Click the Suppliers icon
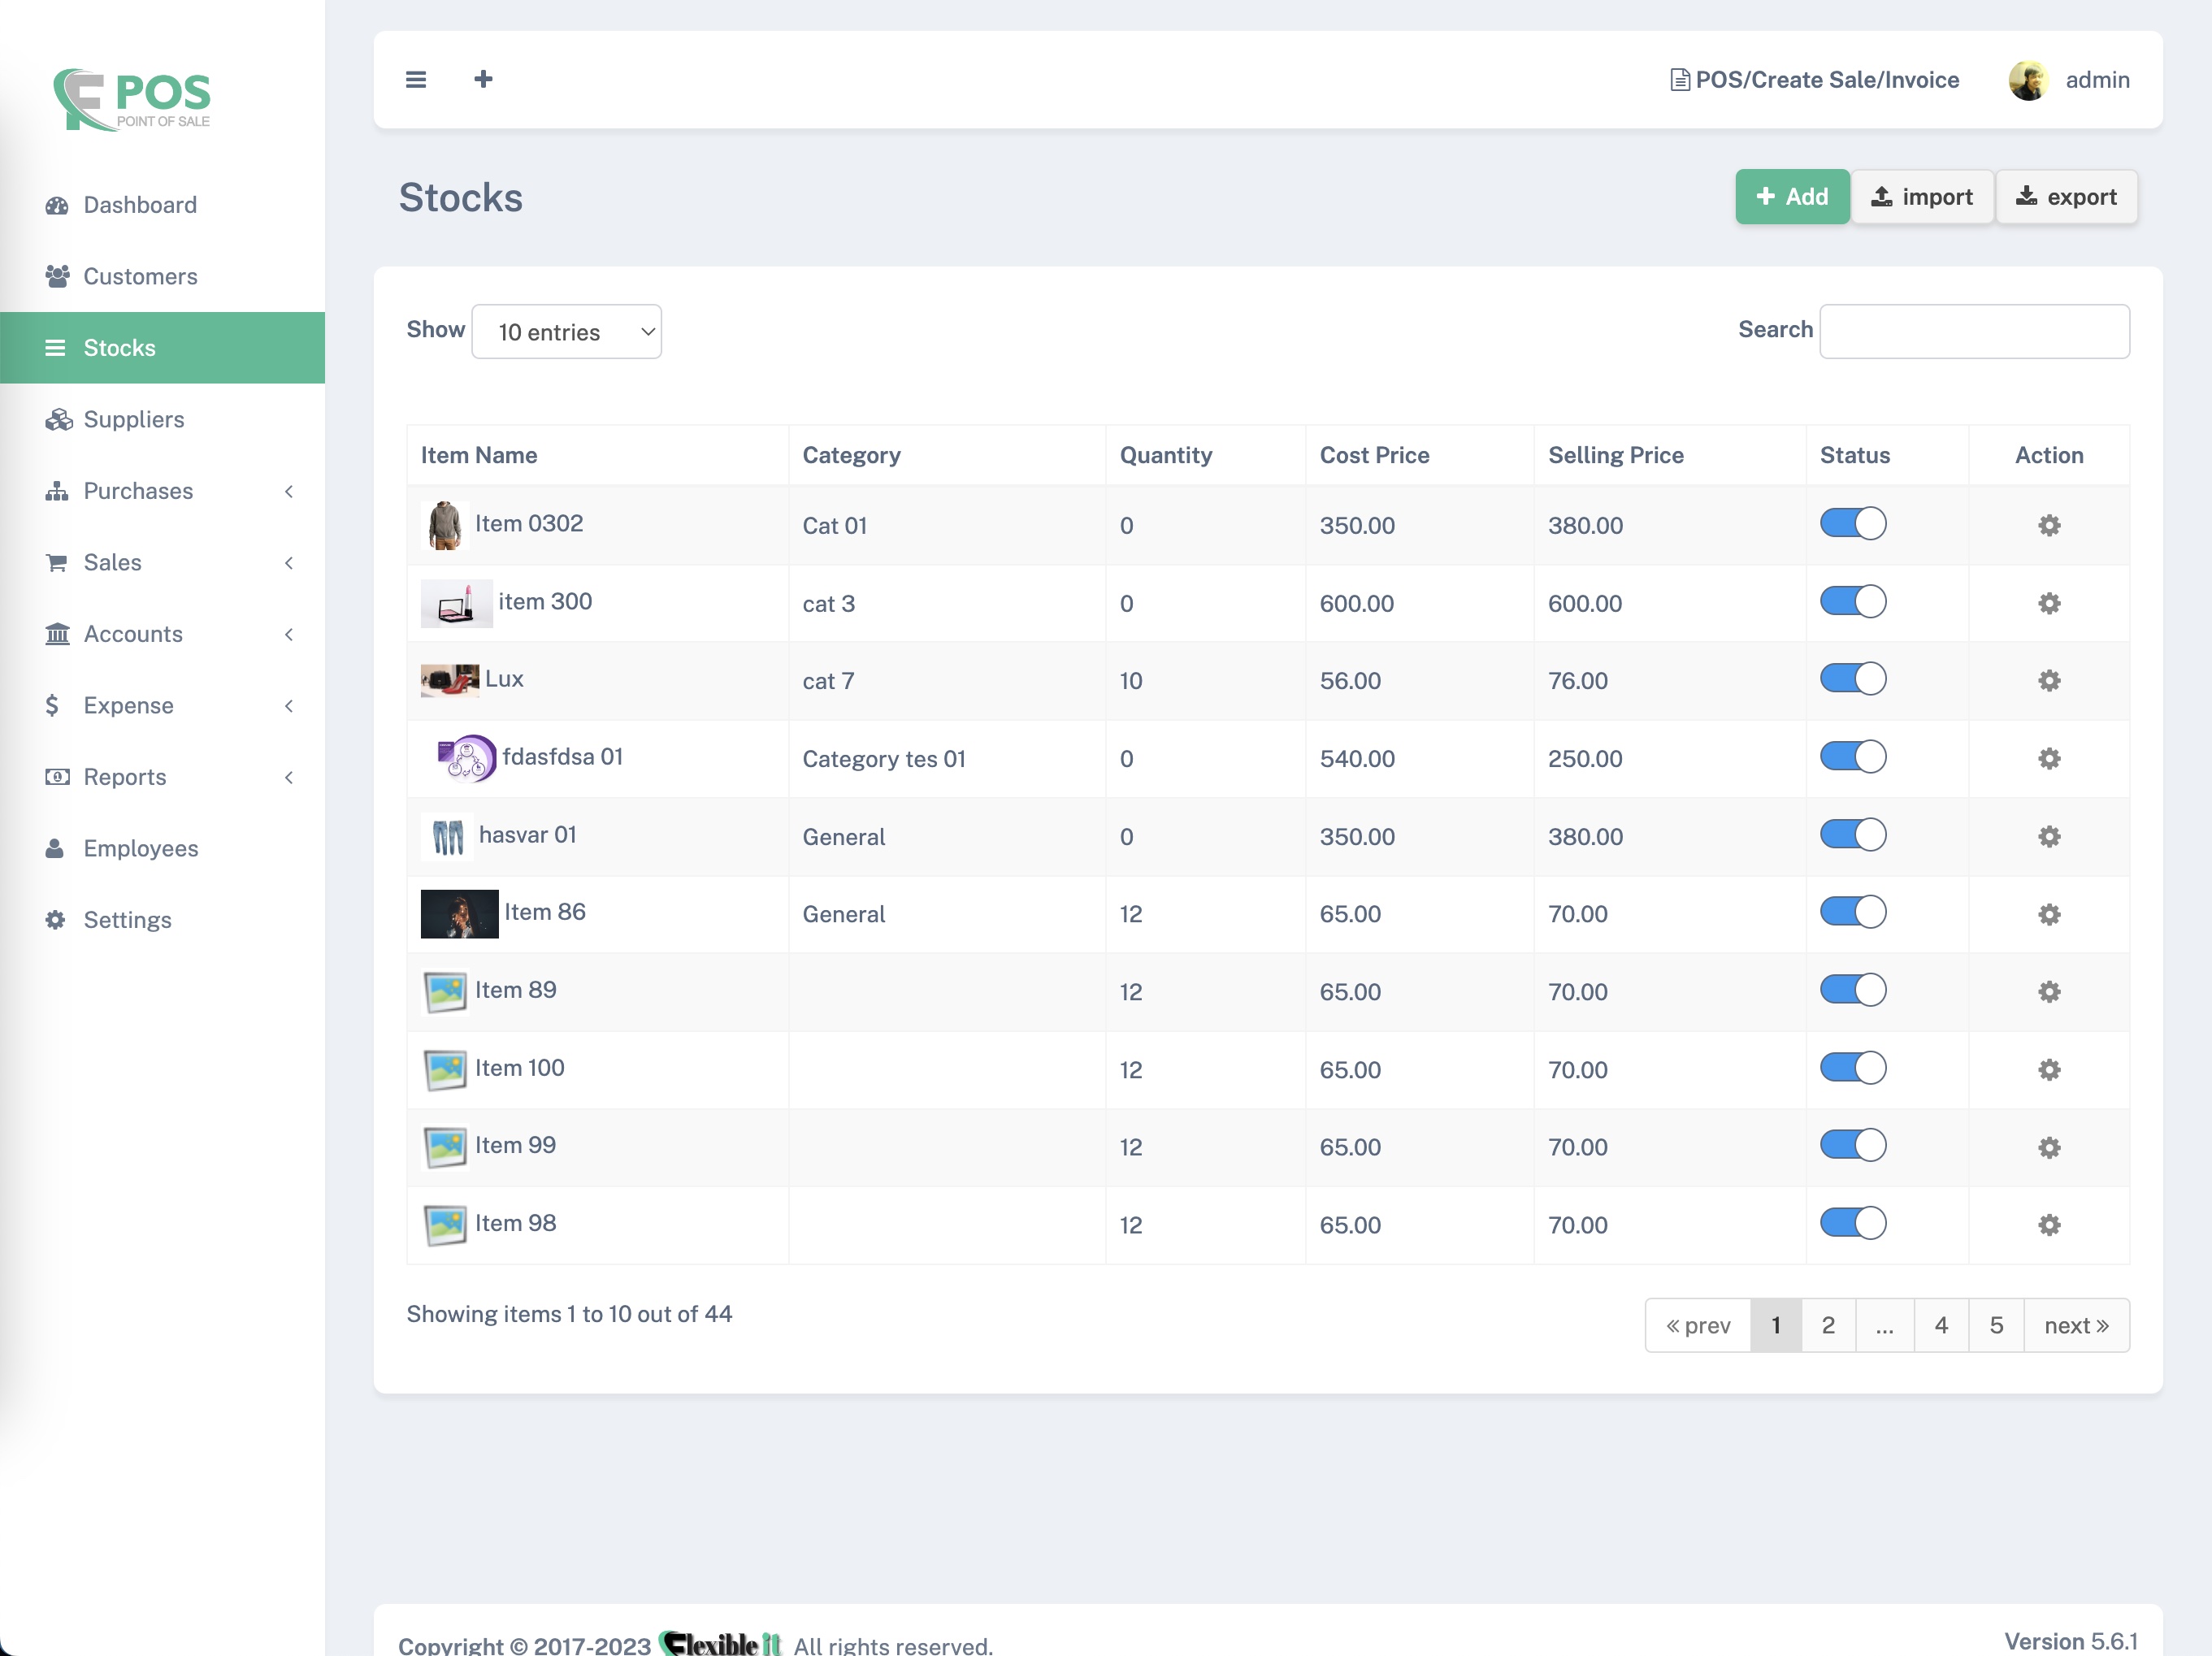2212x1656 pixels. click(x=59, y=419)
